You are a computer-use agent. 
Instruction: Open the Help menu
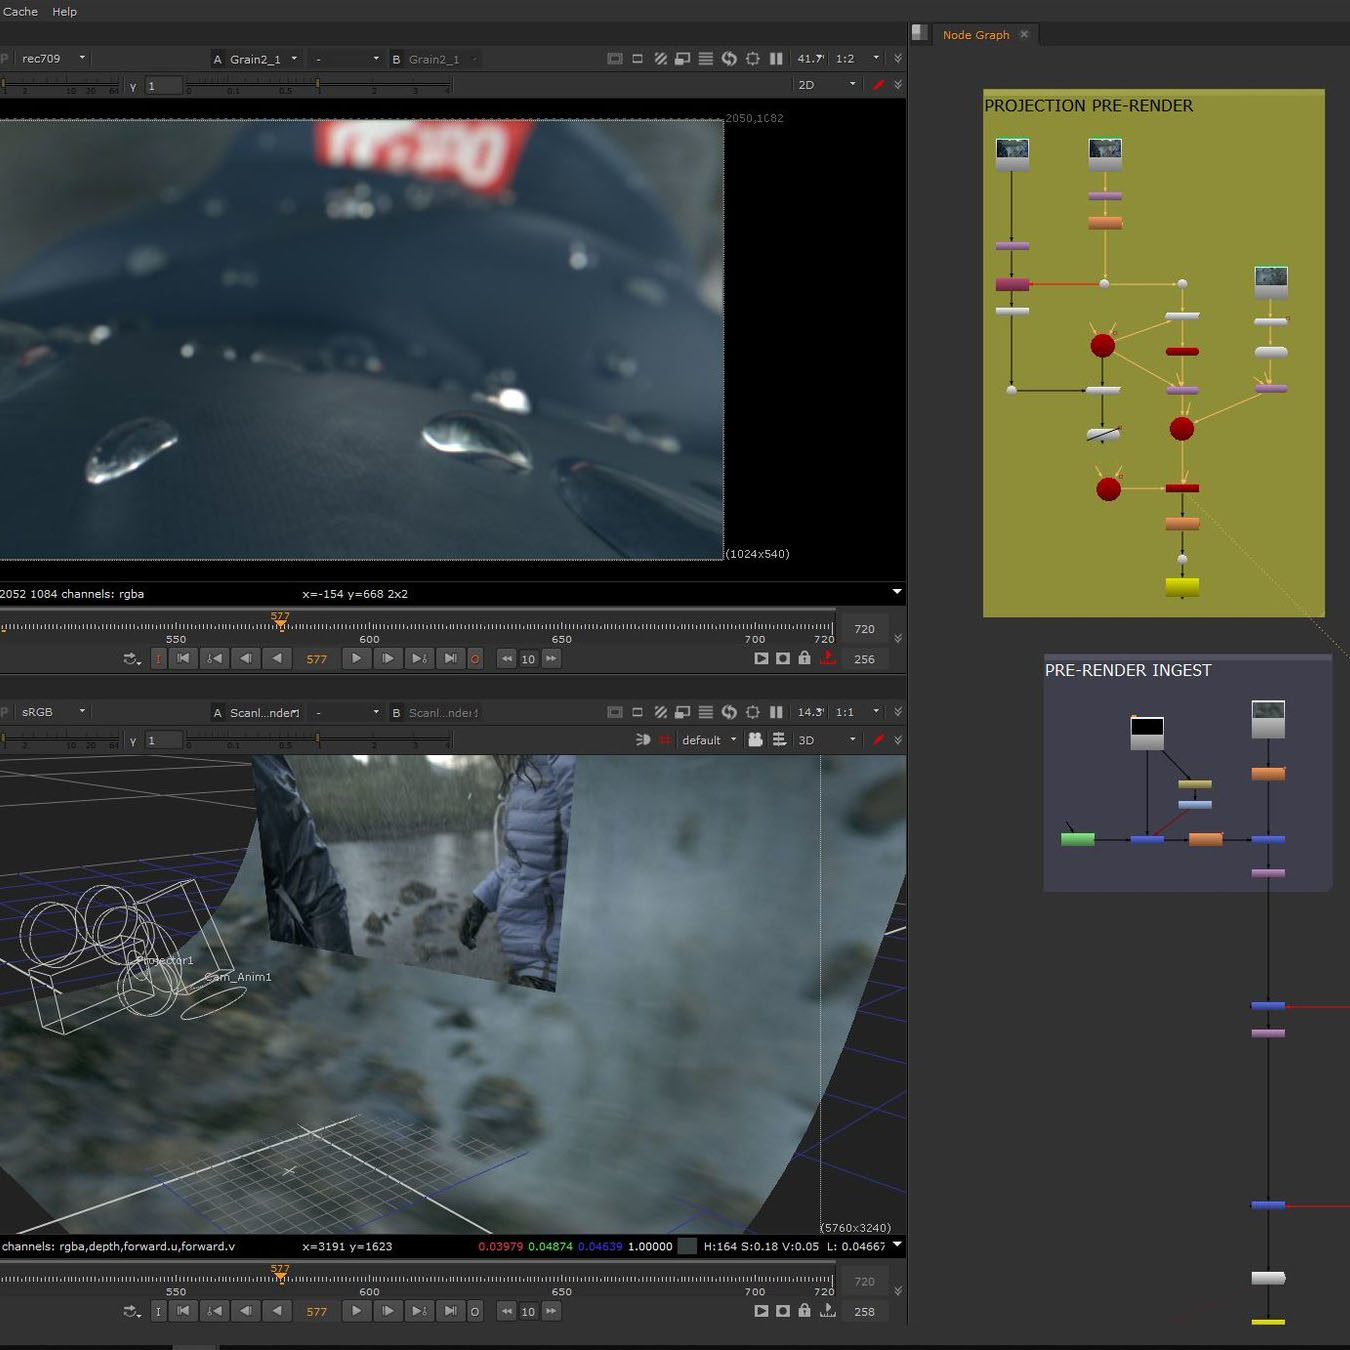coord(64,12)
